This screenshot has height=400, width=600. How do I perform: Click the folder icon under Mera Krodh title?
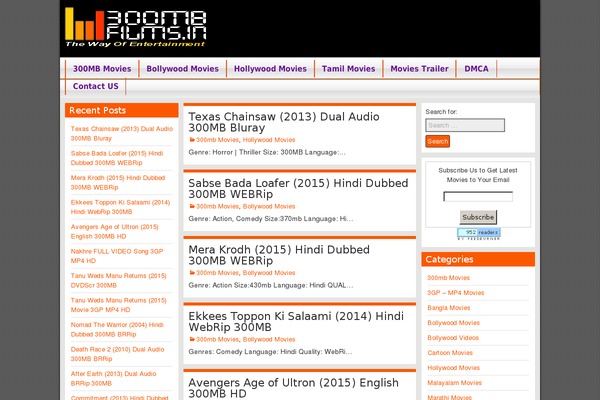[x=192, y=273]
